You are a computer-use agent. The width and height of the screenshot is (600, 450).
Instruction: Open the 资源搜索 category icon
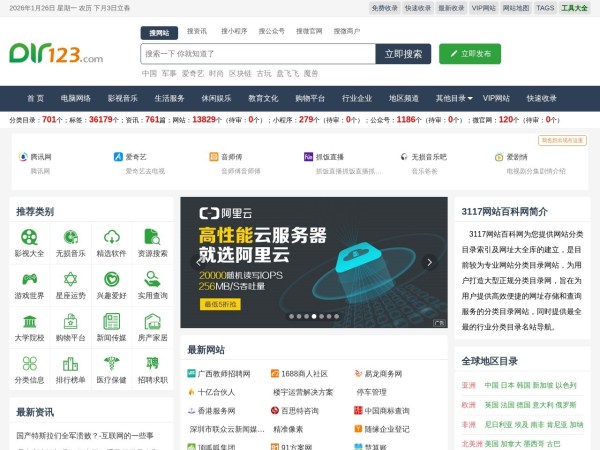click(x=153, y=237)
